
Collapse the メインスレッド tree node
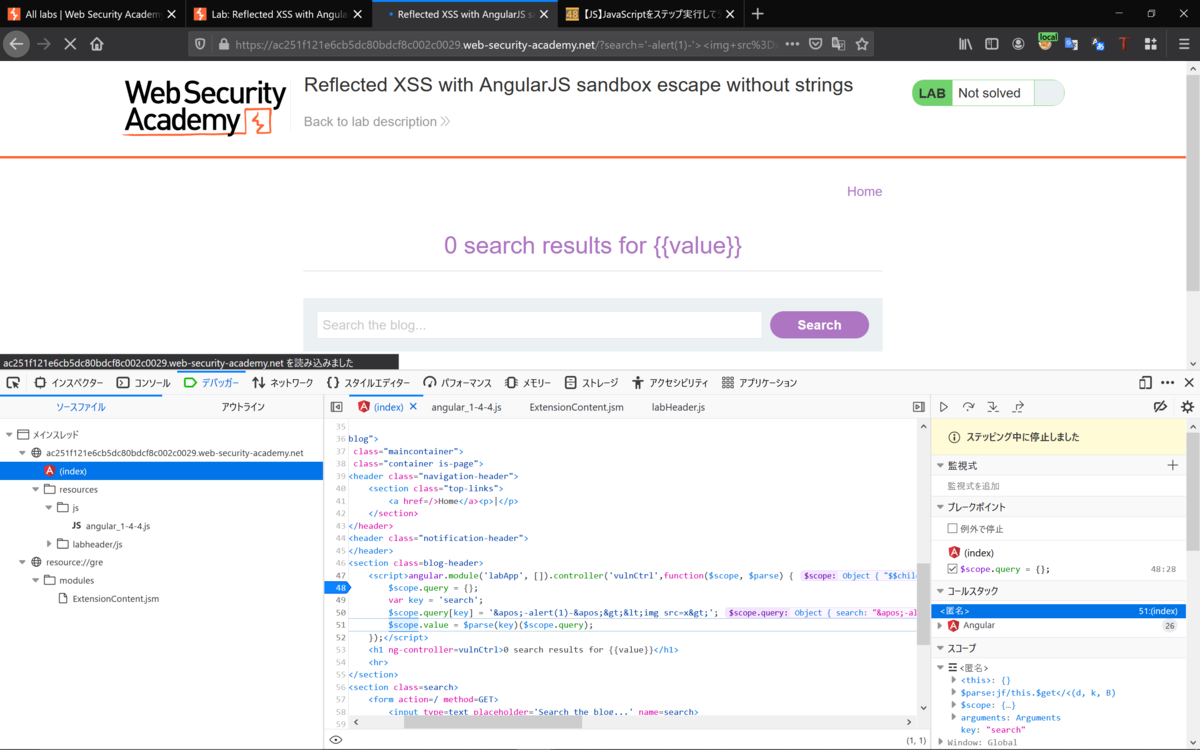pyautogui.click(x=9, y=435)
